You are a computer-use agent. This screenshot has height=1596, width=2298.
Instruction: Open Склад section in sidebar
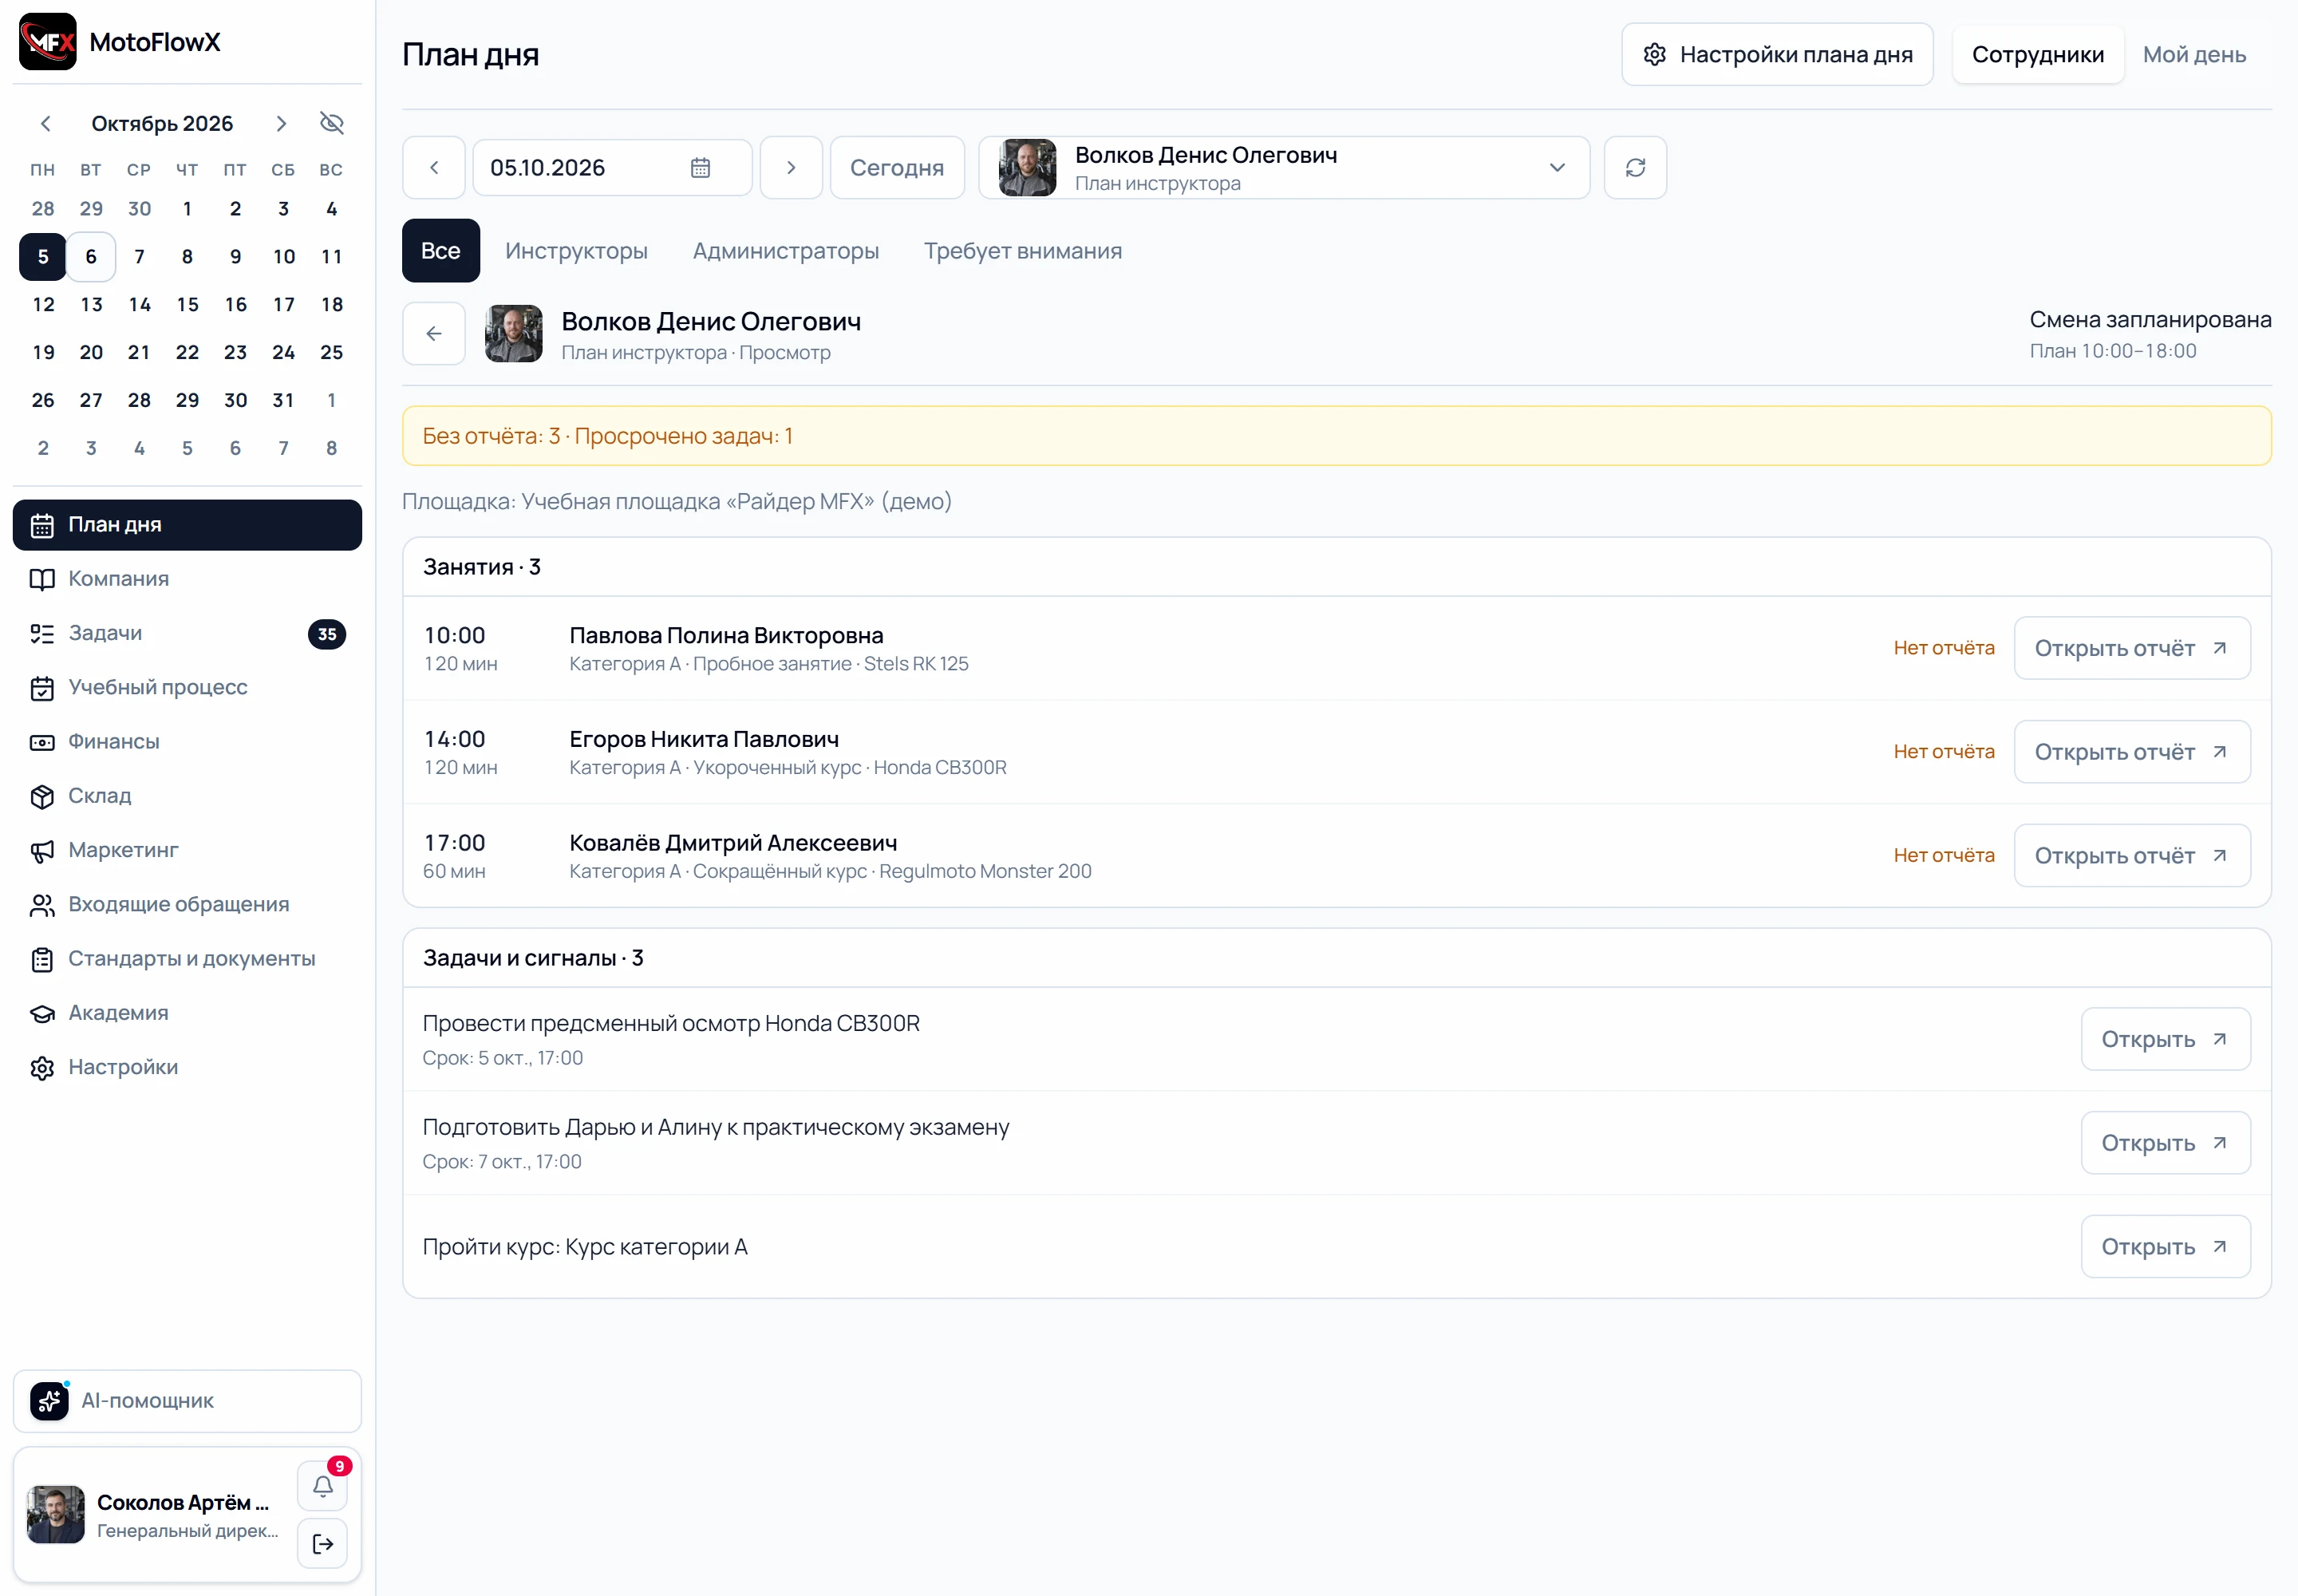click(x=187, y=796)
